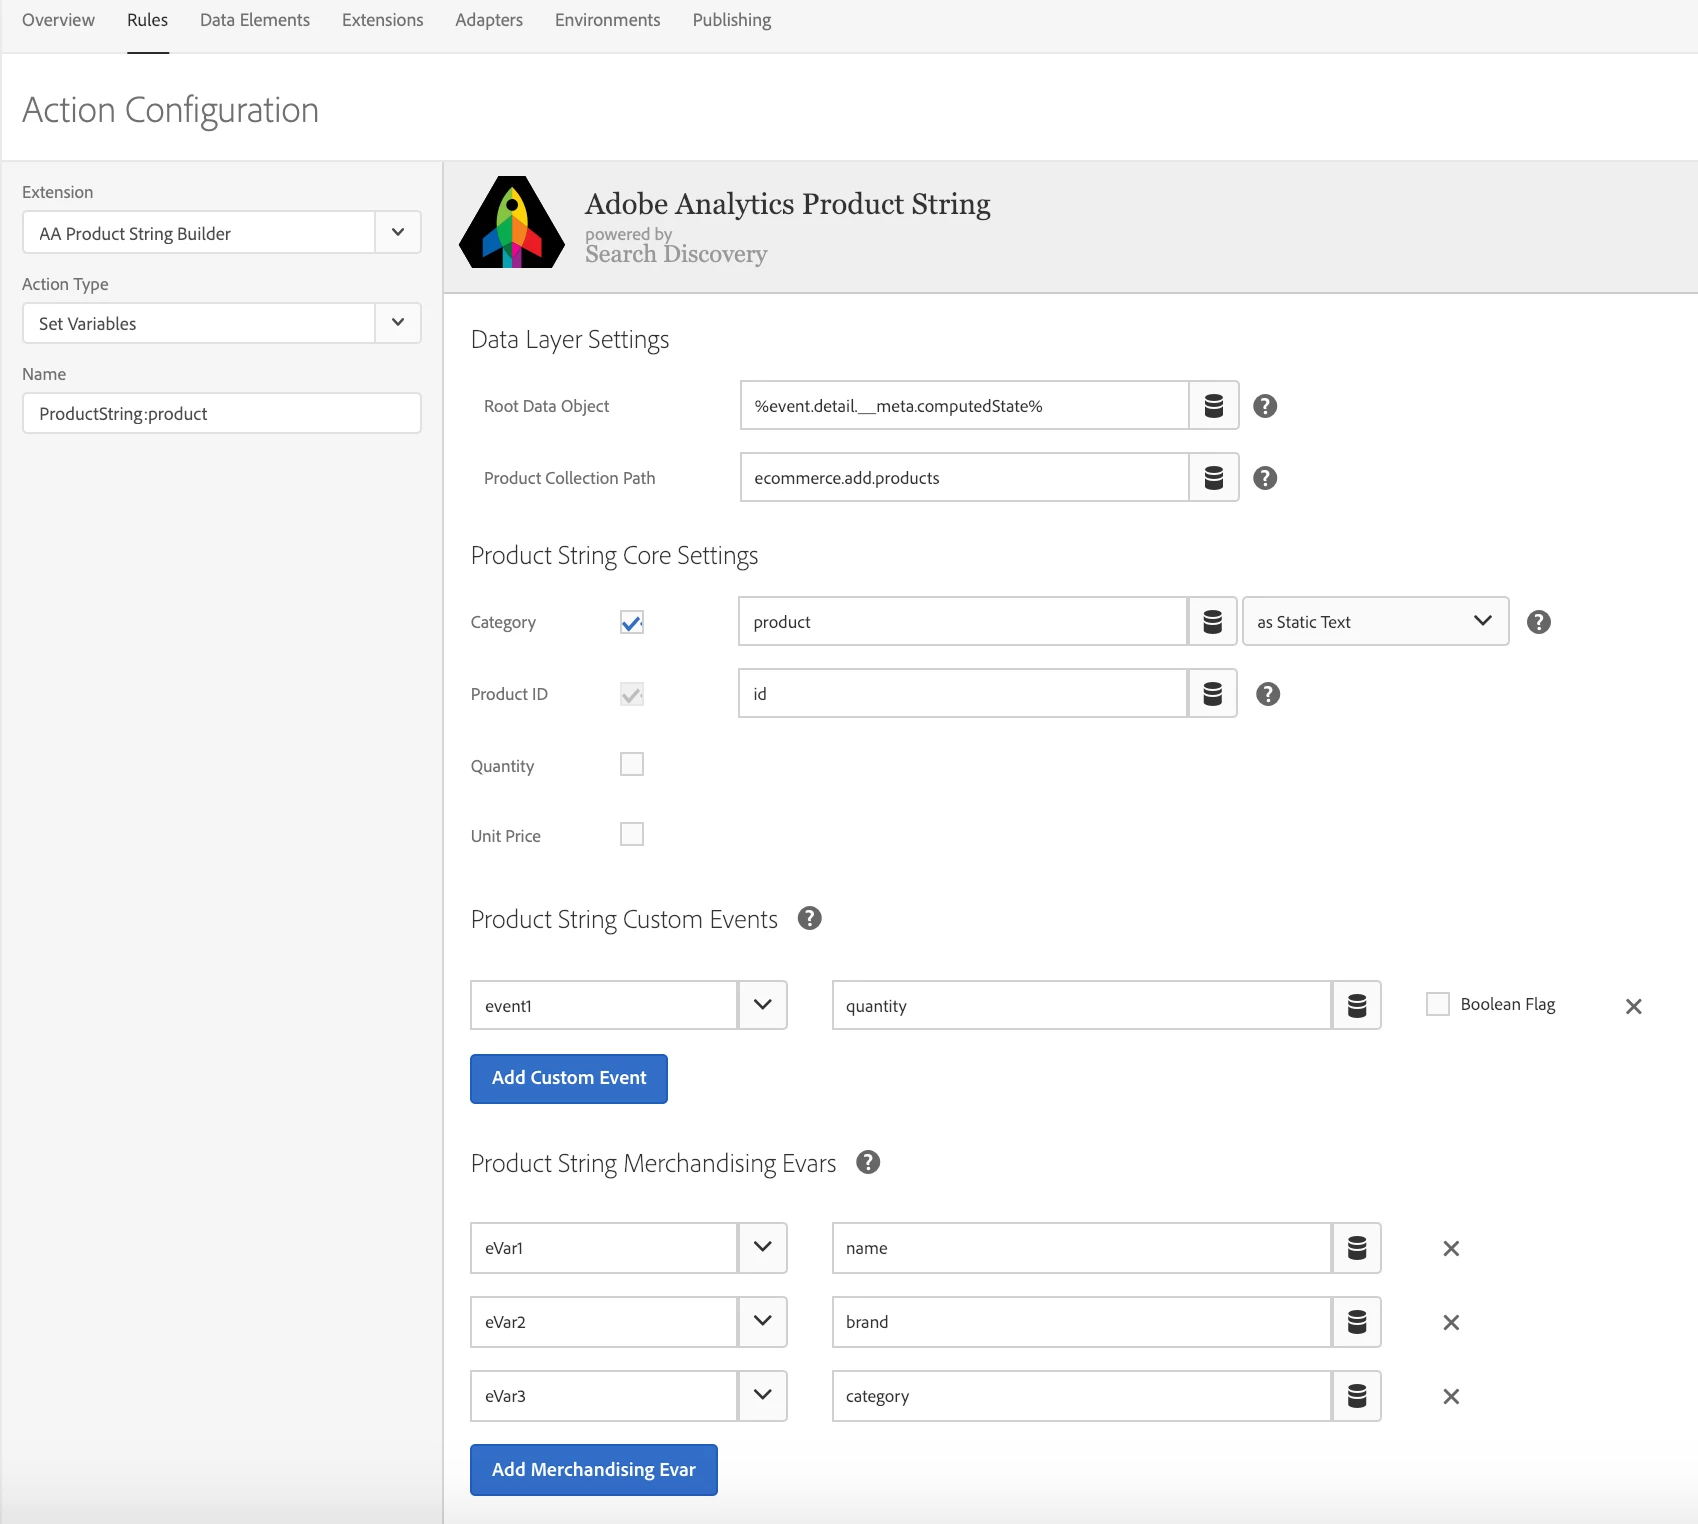Open data element picker for eVar3 category field
Image resolution: width=1698 pixels, height=1524 pixels.
pos(1357,1396)
